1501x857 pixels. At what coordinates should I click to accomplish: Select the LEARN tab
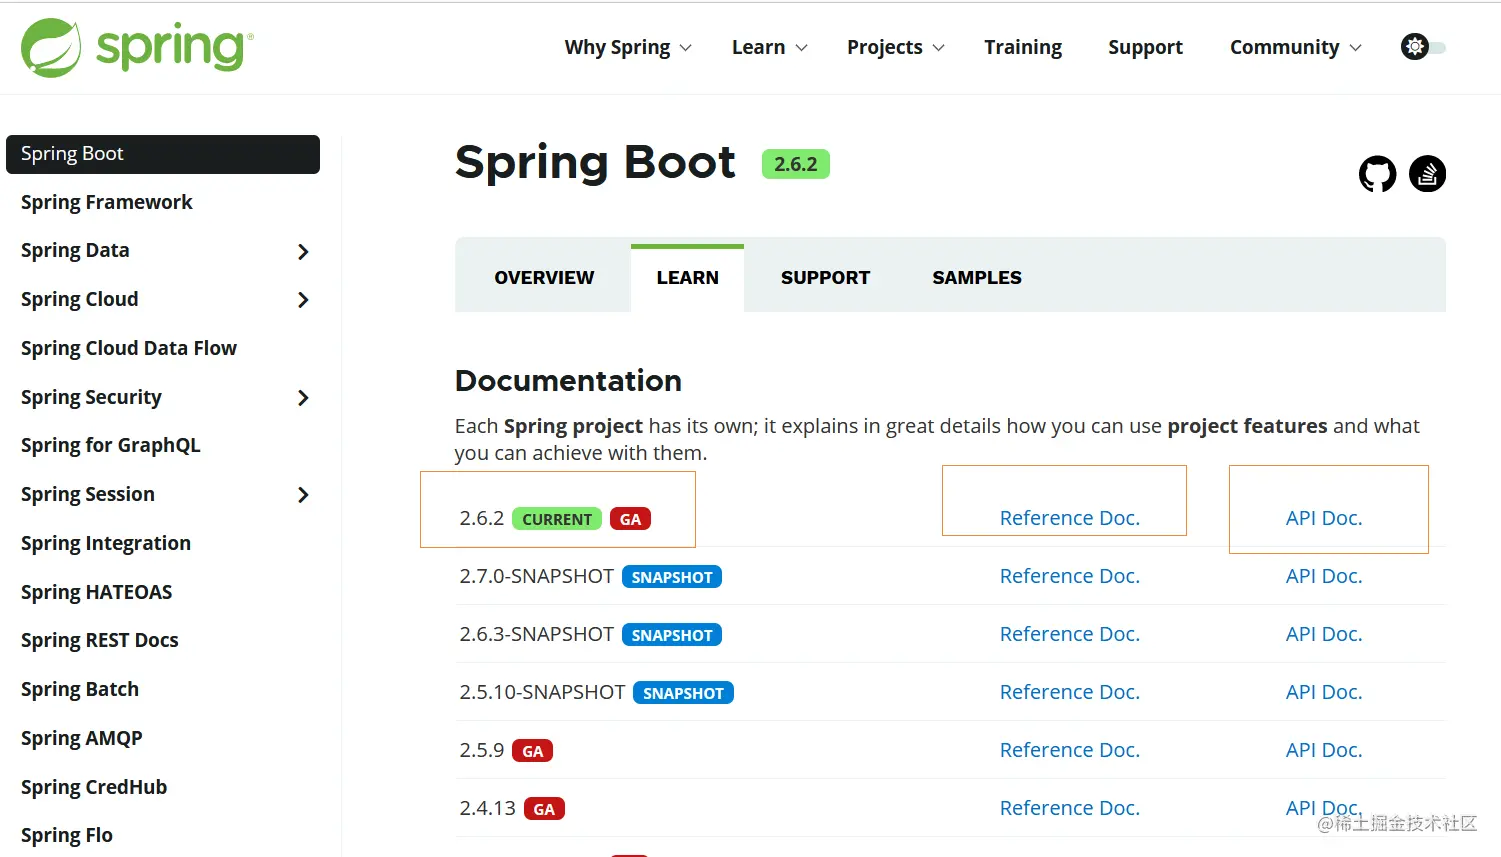(x=688, y=278)
